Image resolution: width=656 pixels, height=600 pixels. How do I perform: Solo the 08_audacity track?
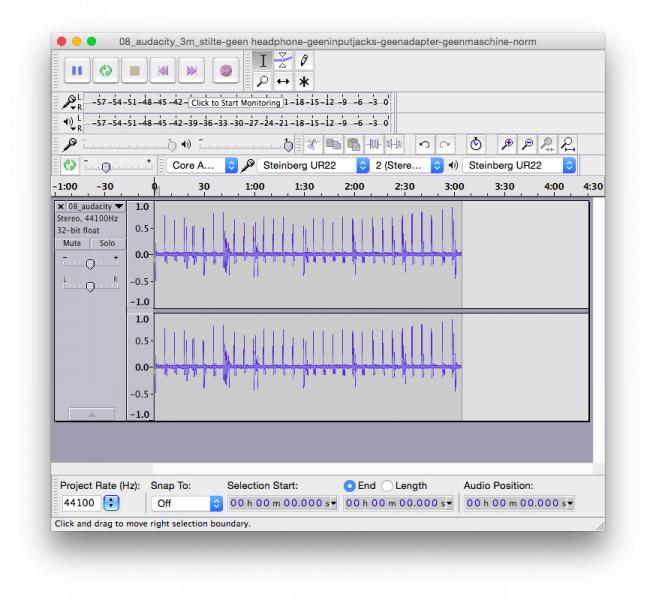[107, 243]
